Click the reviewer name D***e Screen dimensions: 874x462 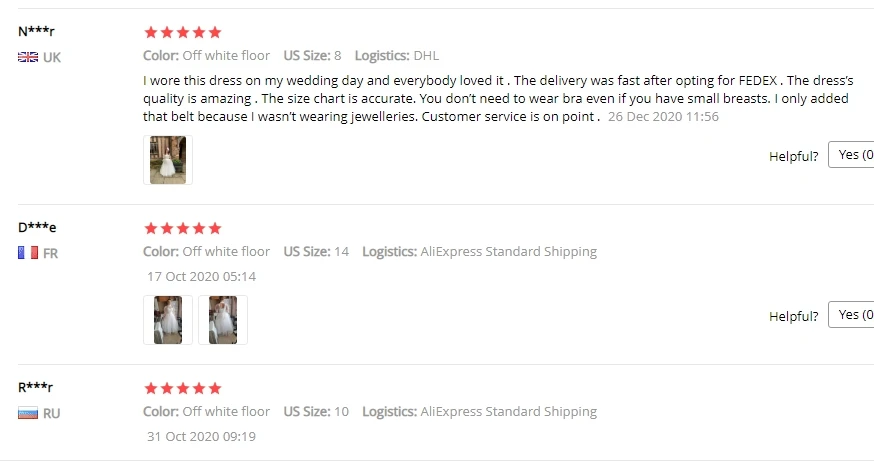[x=37, y=228]
